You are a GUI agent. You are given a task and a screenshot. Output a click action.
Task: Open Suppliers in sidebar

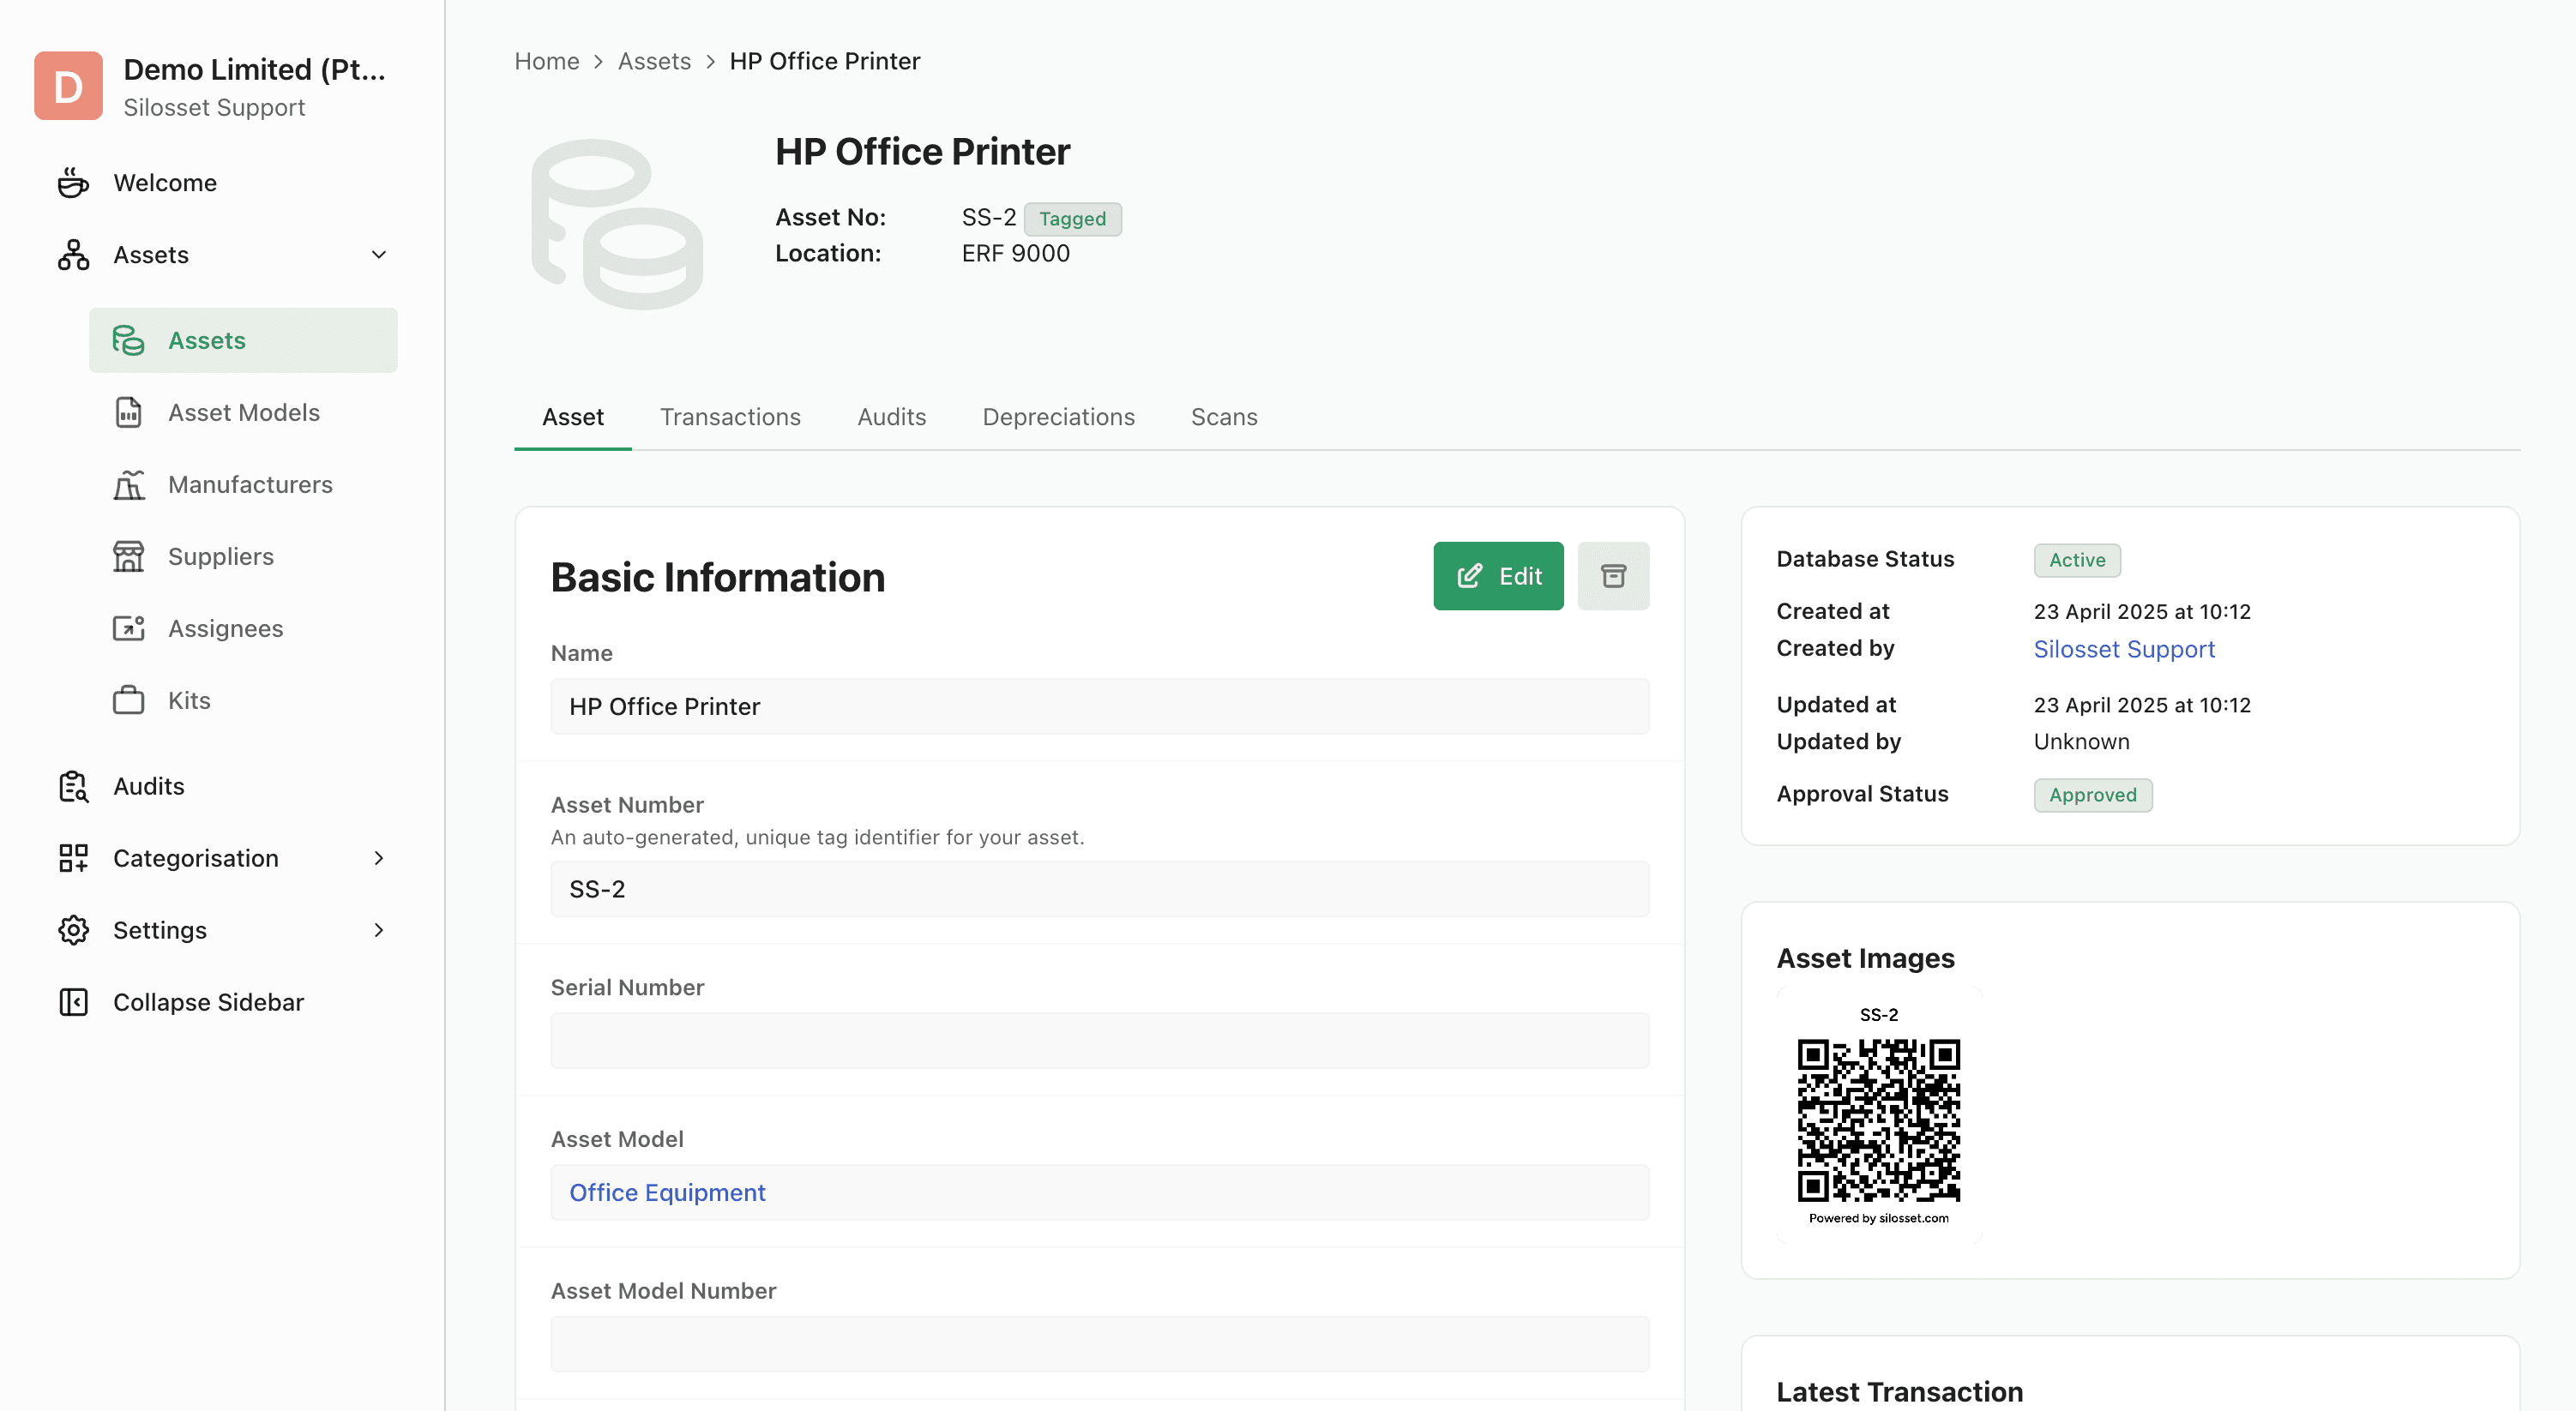tap(221, 556)
